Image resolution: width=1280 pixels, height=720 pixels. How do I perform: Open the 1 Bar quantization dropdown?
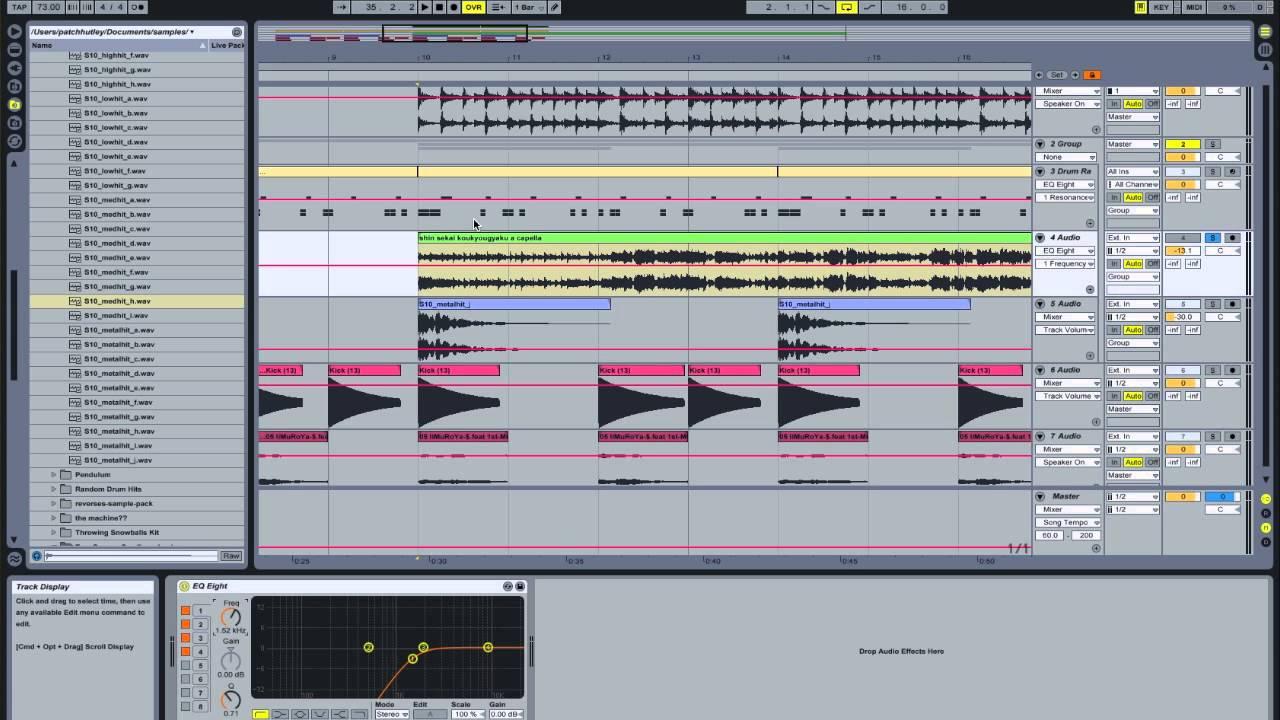[524, 7]
